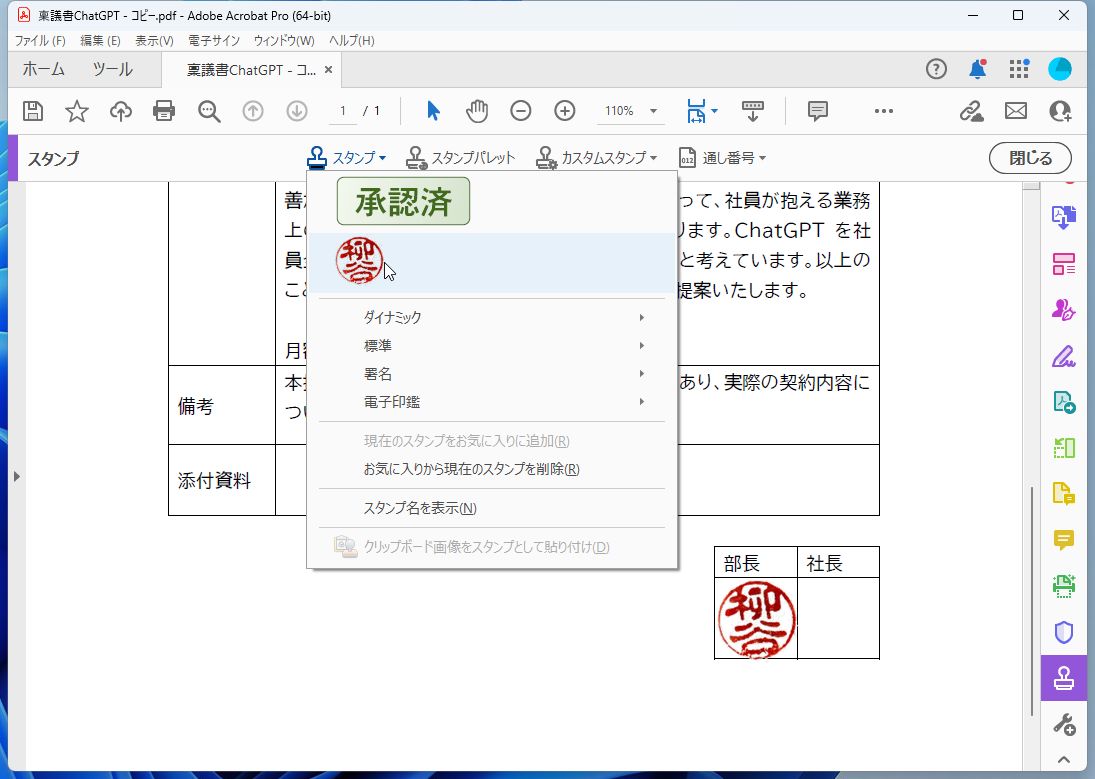Image resolution: width=1095 pixels, height=779 pixels.
Task: Select the green 承認済 approval stamp
Action: pos(403,201)
